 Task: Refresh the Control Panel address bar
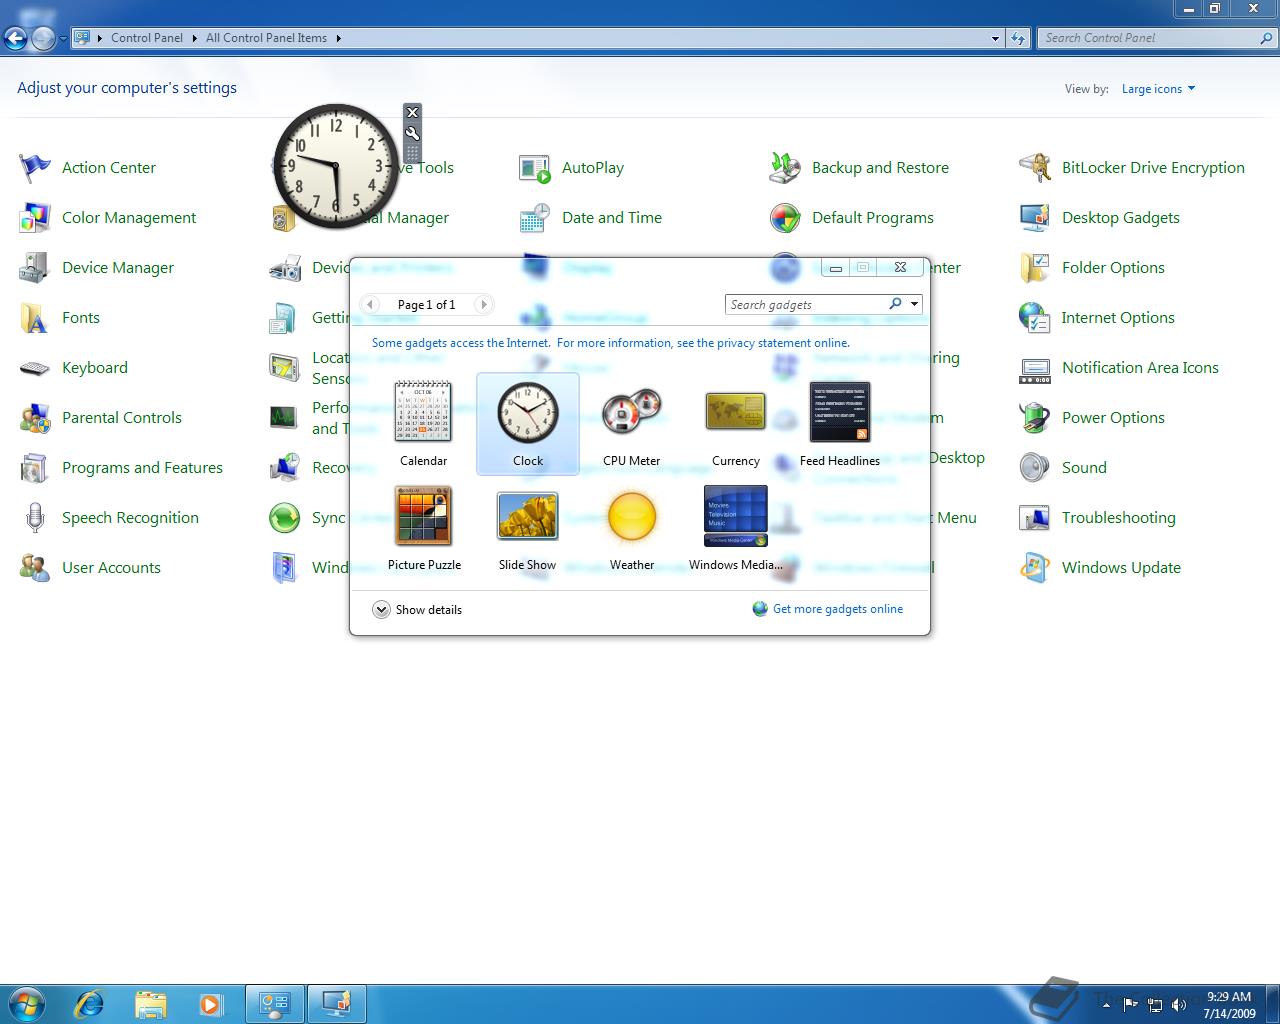point(1018,38)
